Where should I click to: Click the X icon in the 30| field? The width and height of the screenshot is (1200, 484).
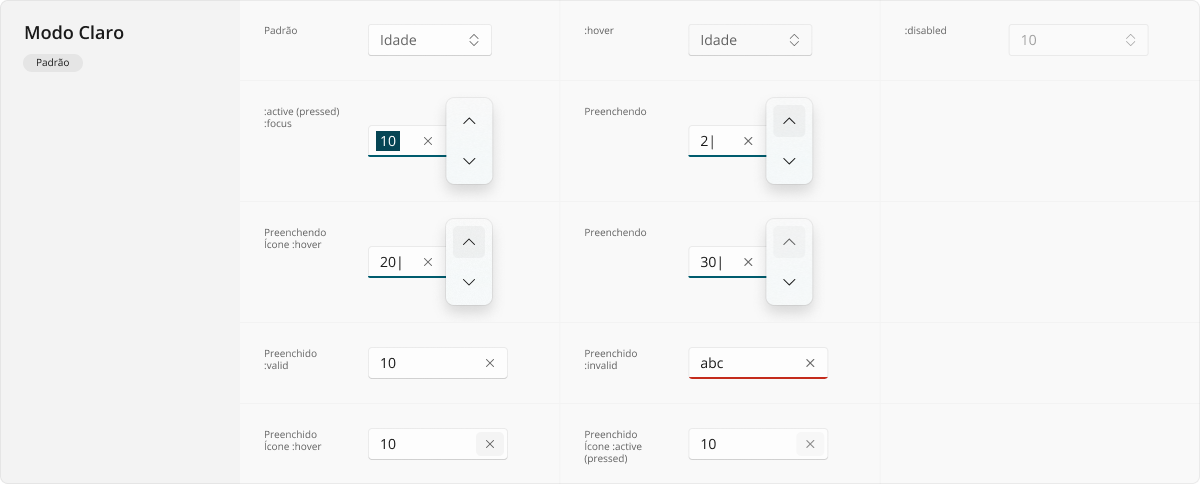[x=748, y=262]
